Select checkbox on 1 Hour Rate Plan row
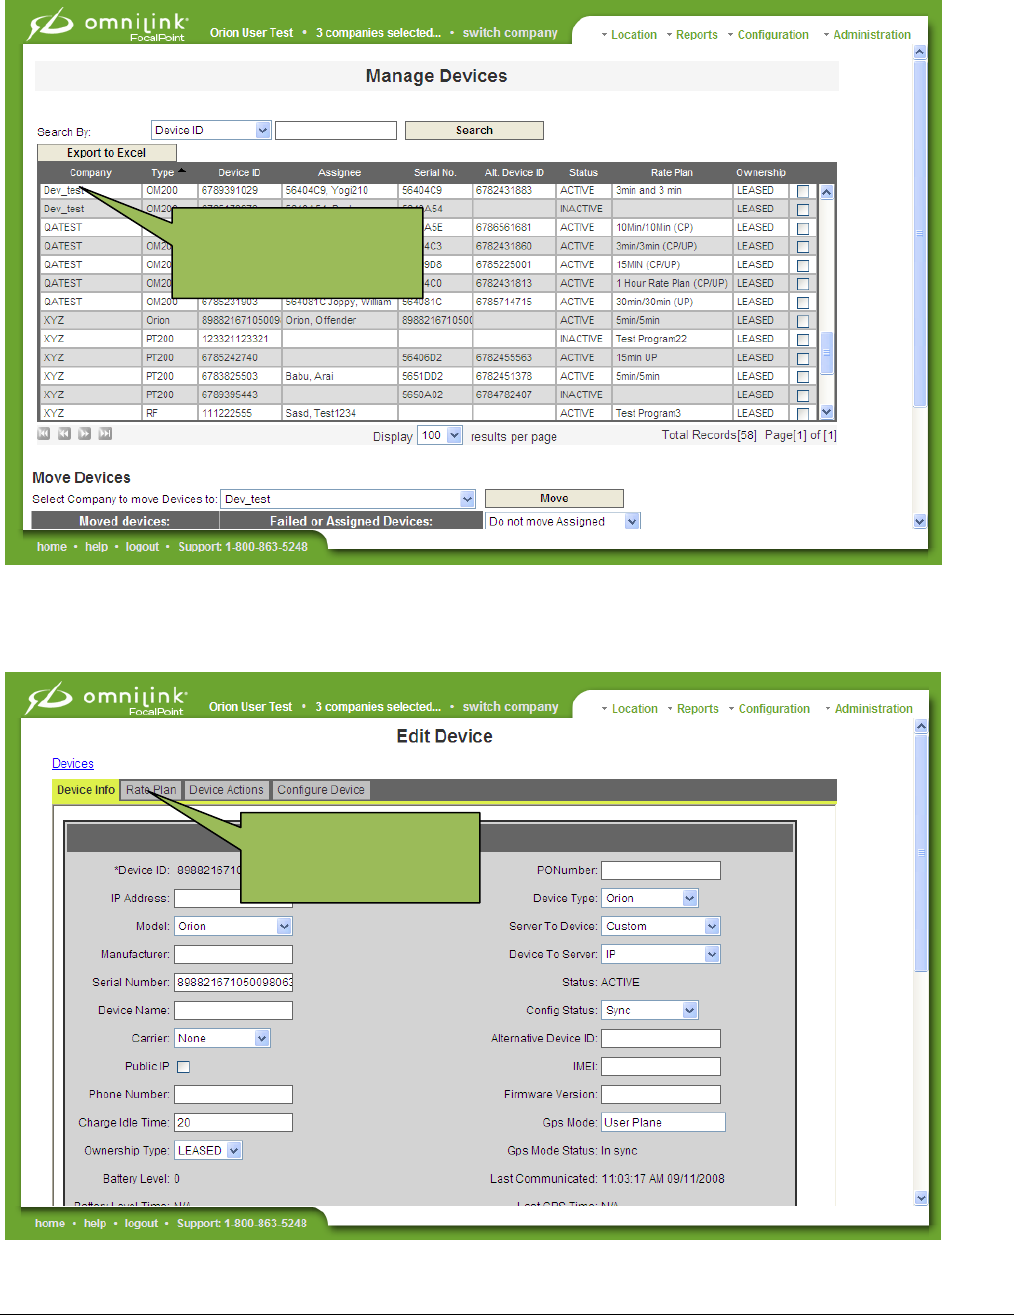The width and height of the screenshot is (1014, 1315). coord(803,284)
